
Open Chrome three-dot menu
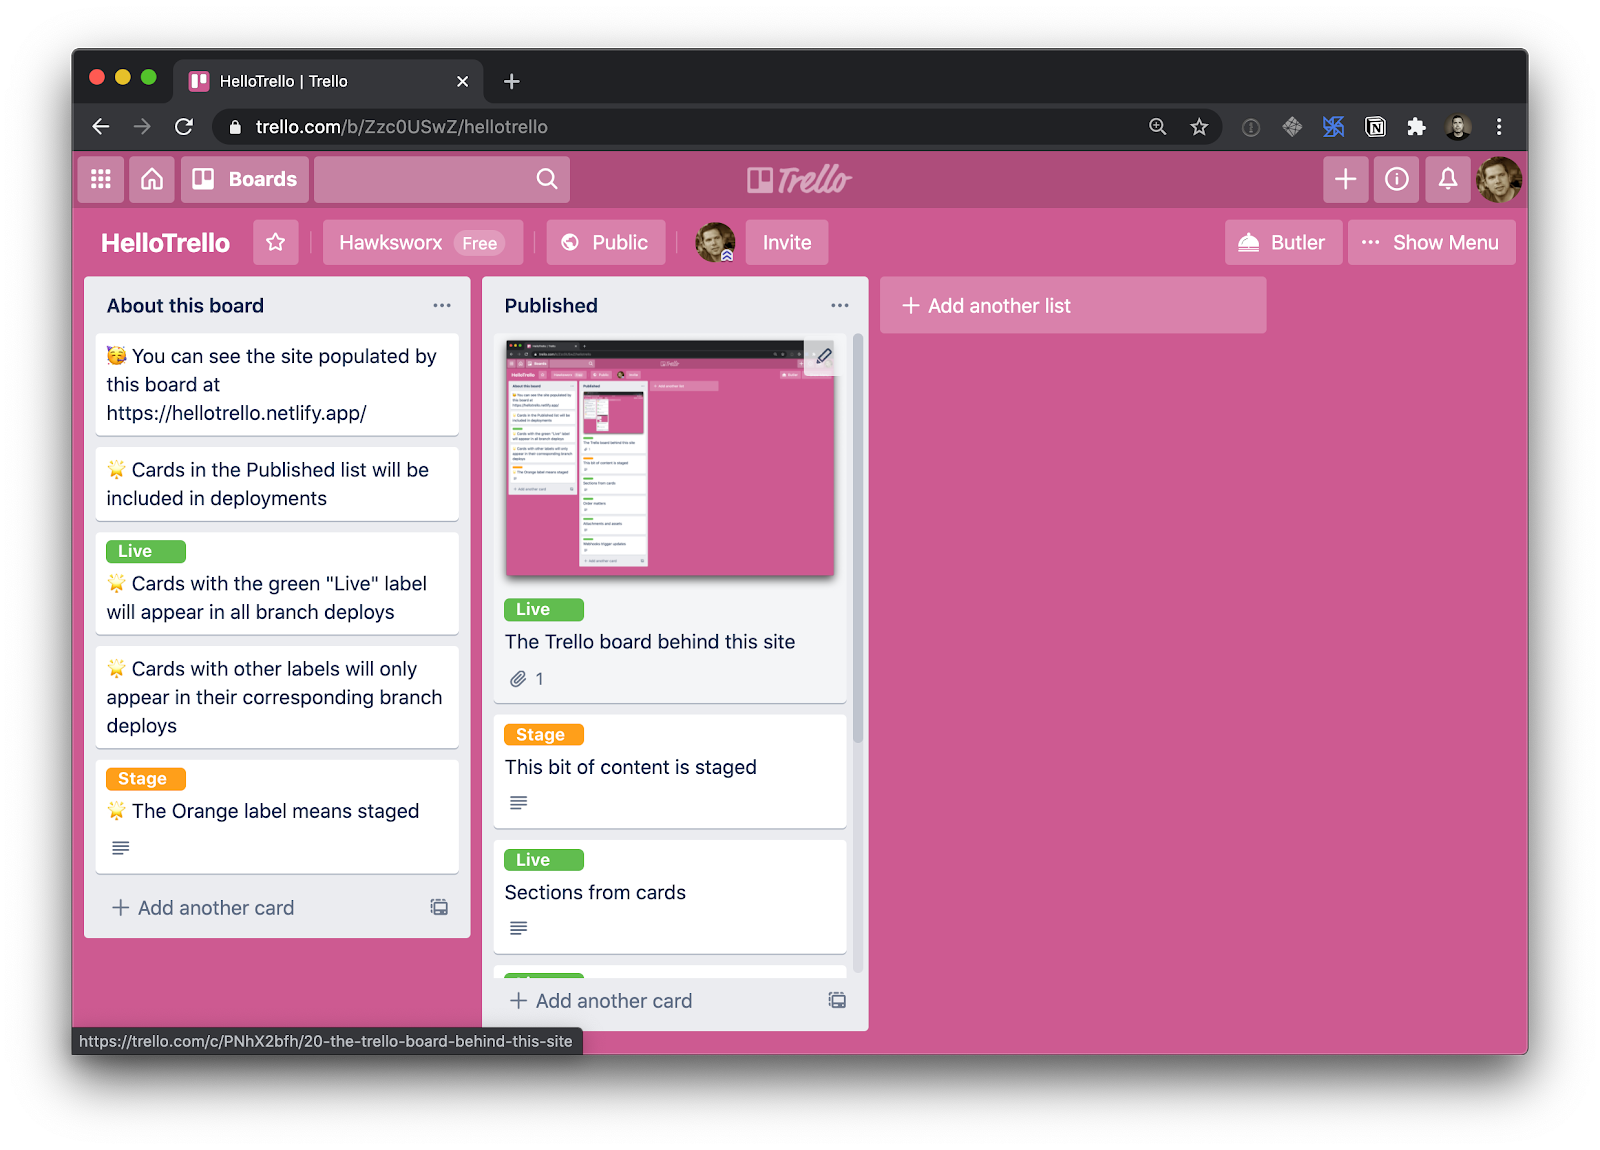[x=1499, y=127]
